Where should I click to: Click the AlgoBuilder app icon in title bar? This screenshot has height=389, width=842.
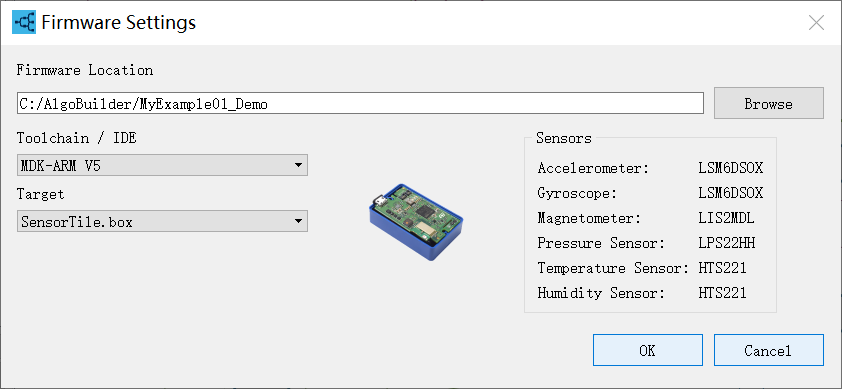pos(24,23)
